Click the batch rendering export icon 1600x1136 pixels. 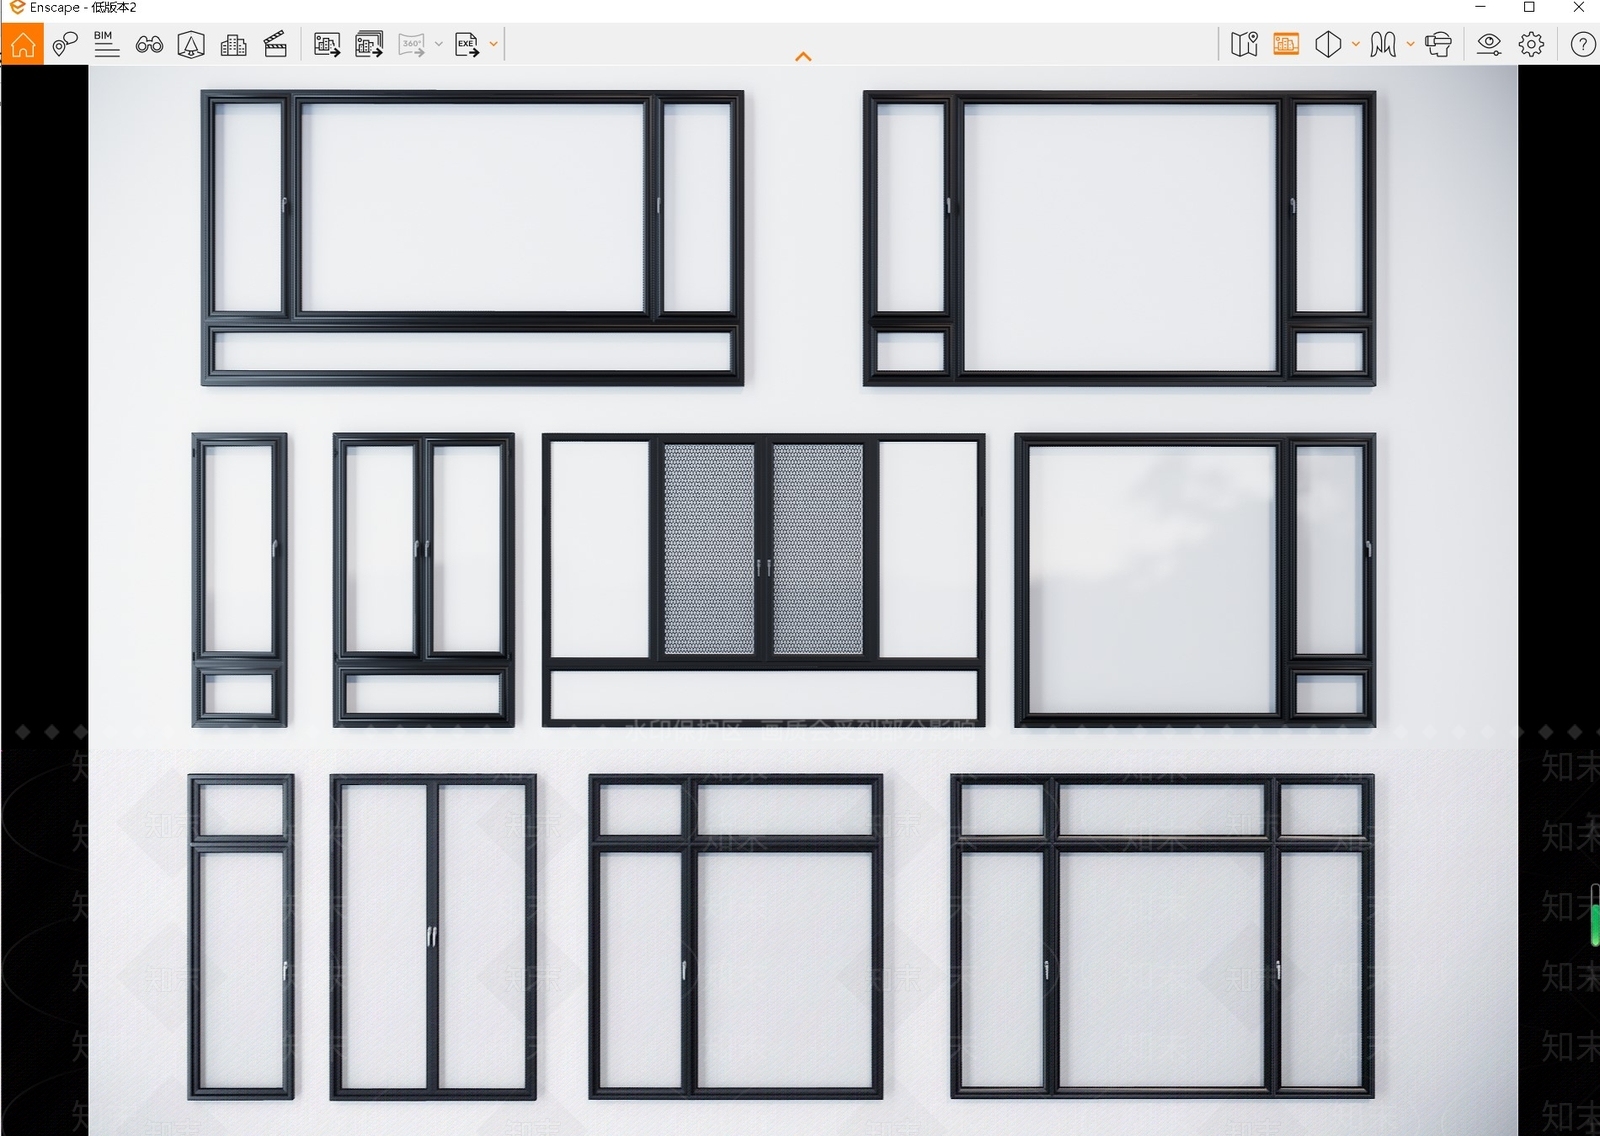tap(369, 44)
